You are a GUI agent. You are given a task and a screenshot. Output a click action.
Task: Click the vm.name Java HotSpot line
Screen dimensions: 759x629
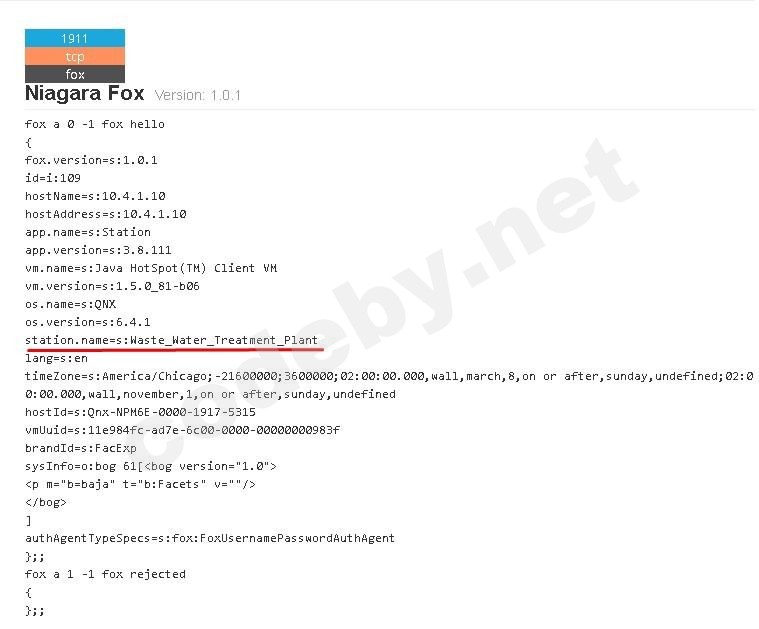tap(151, 268)
